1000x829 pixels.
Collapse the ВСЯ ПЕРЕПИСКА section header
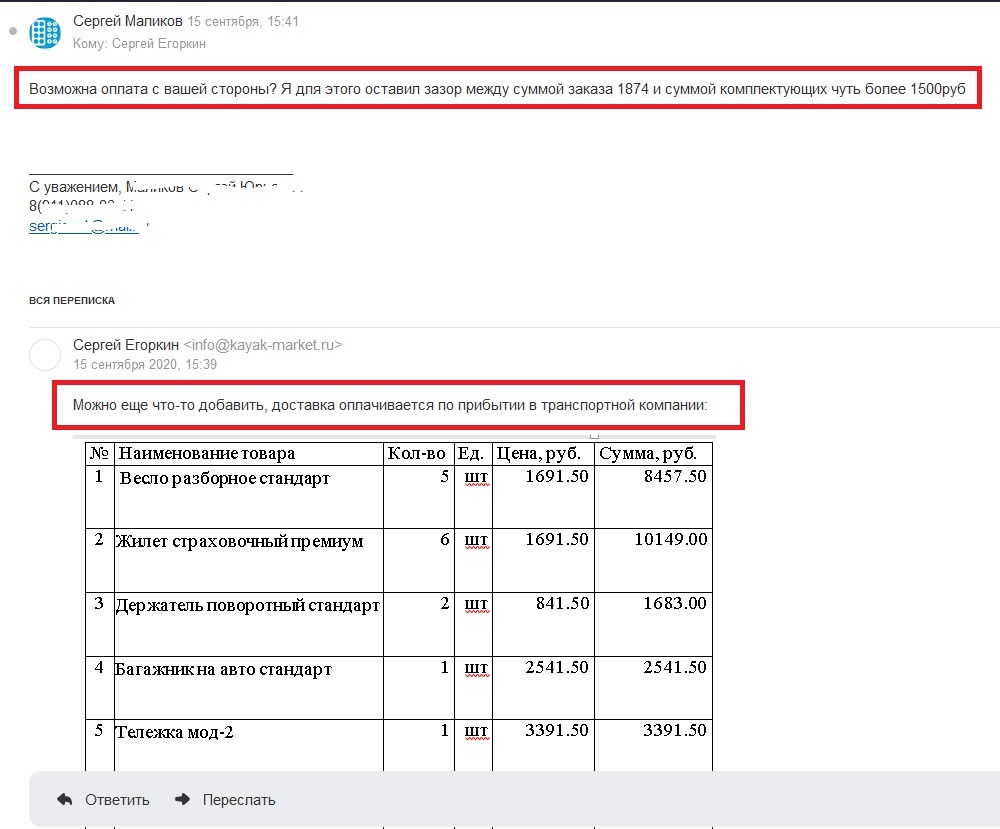pos(72,300)
